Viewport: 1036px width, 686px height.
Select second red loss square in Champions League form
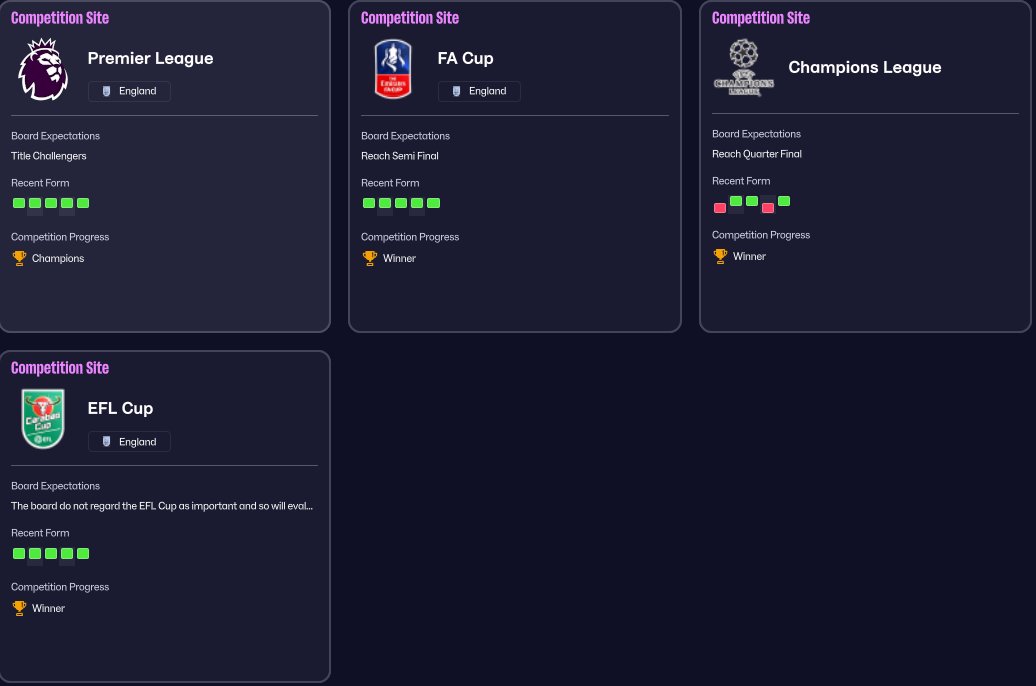(x=768, y=208)
